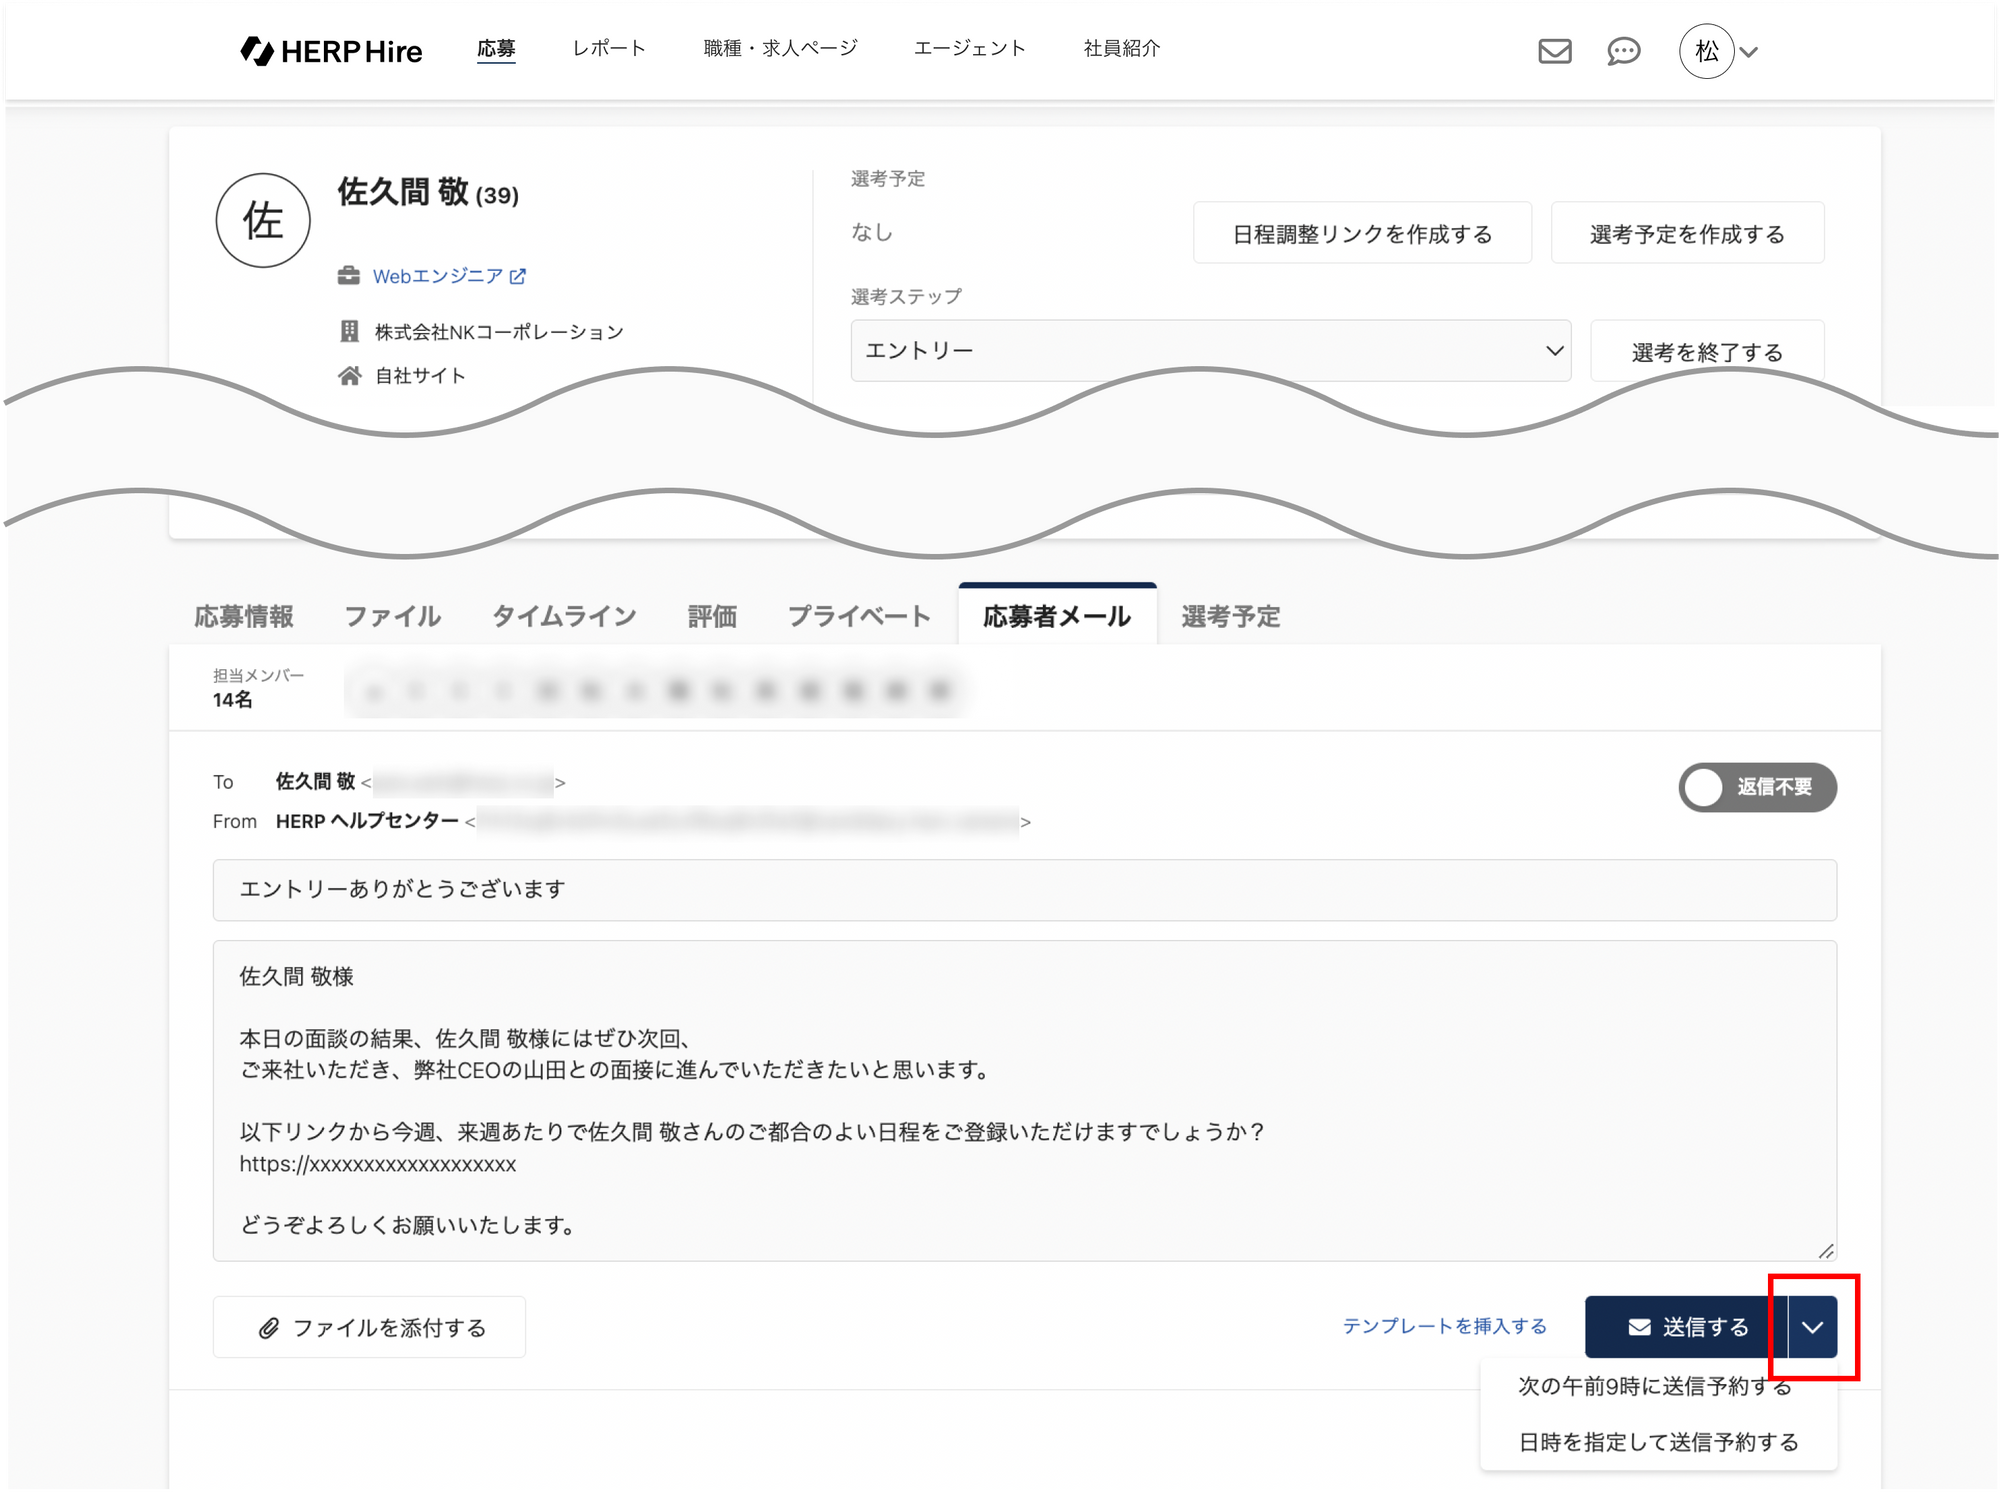Open the レポート navigation item

(x=608, y=48)
